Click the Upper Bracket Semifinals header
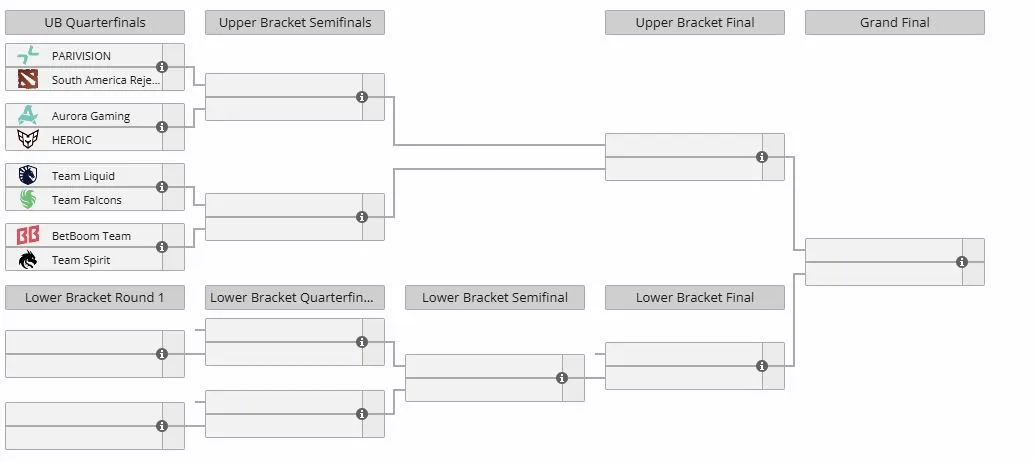 point(295,22)
